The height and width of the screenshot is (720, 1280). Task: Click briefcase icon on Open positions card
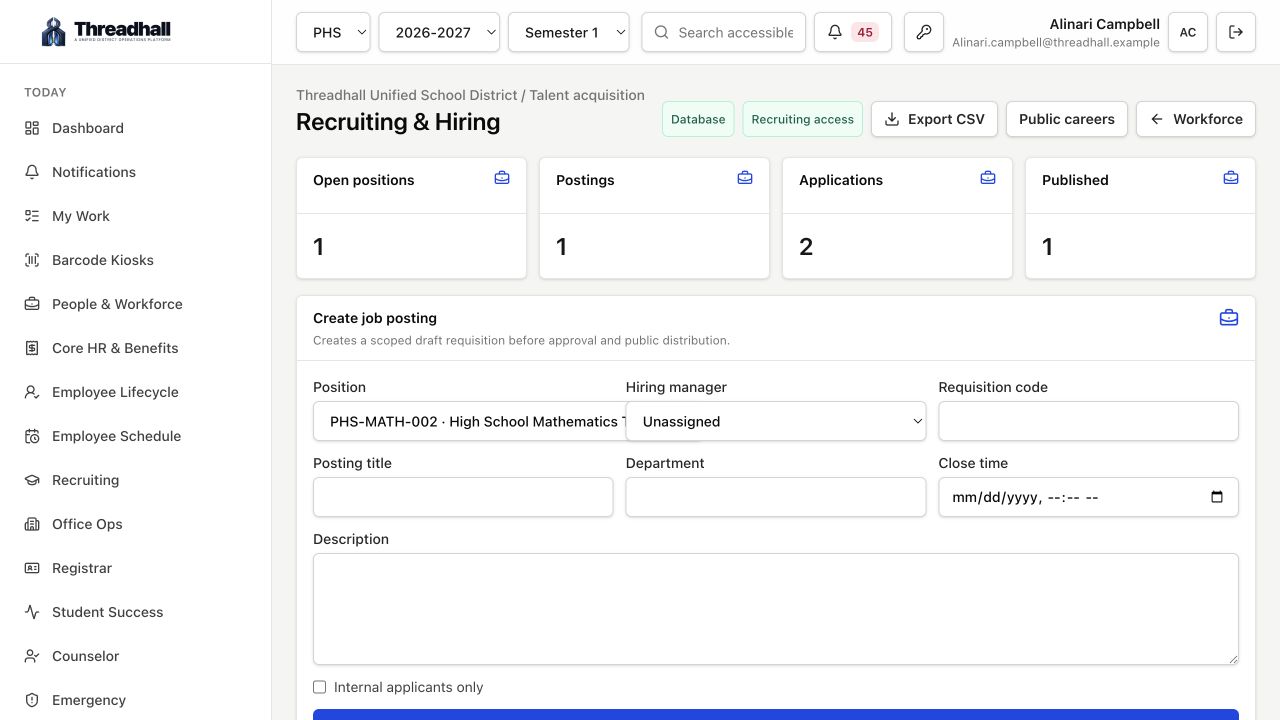coord(502,178)
